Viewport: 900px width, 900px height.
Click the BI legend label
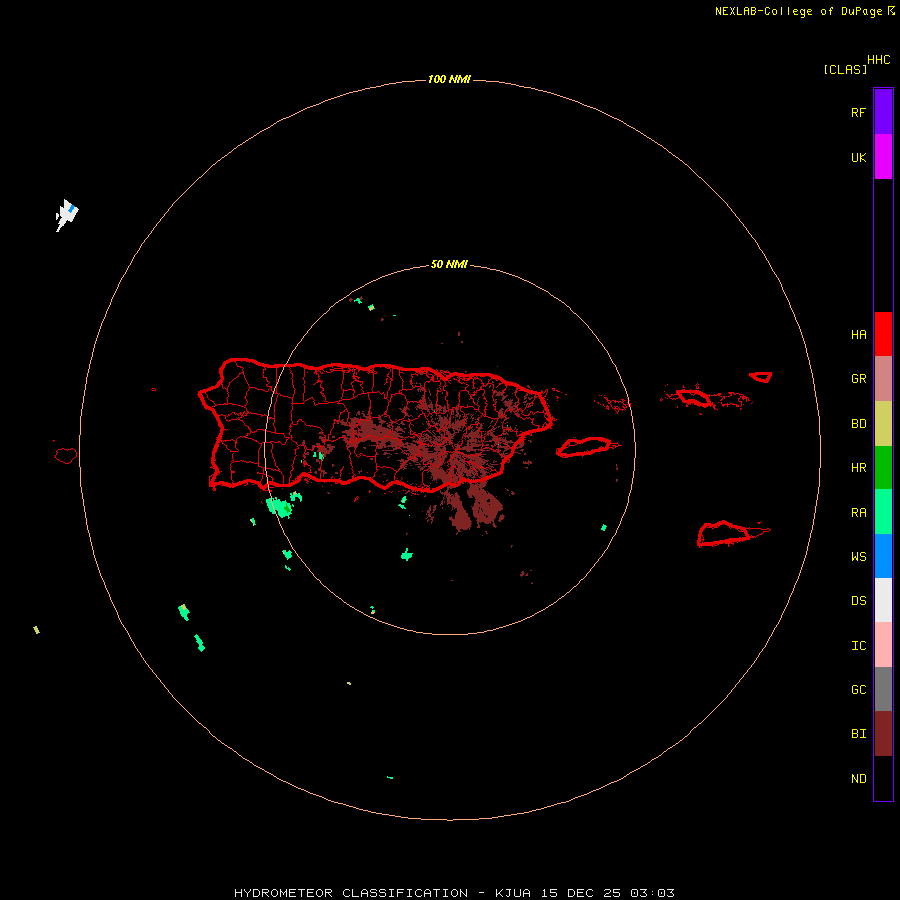pos(858,734)
